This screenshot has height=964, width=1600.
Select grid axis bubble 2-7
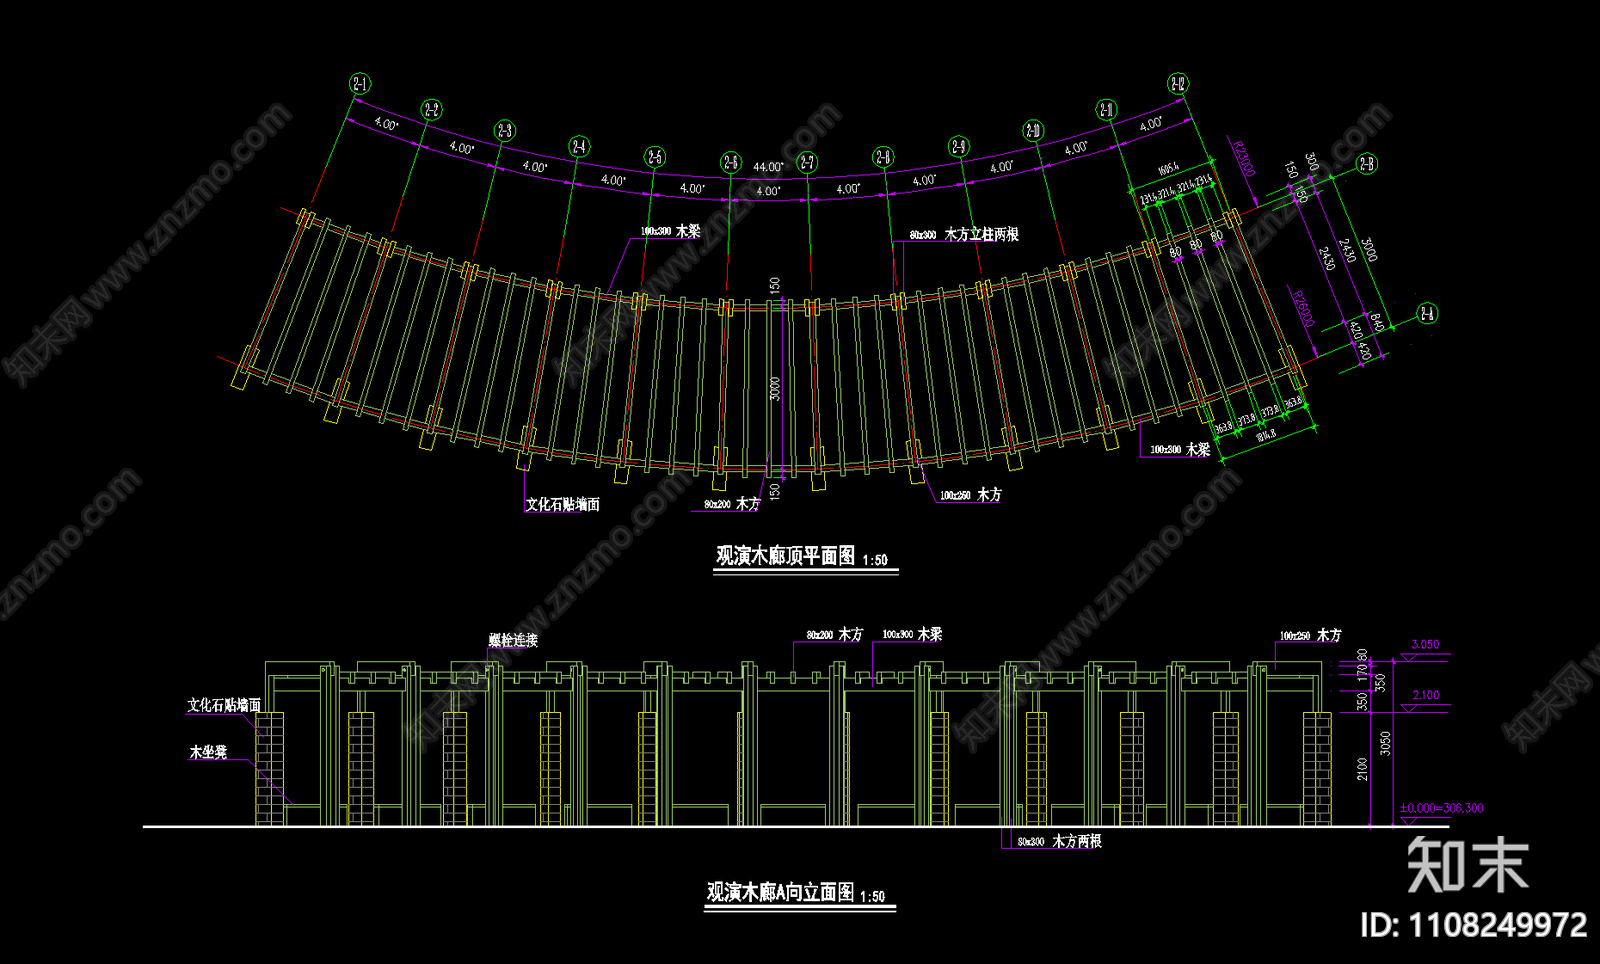(x=806, y=162)
